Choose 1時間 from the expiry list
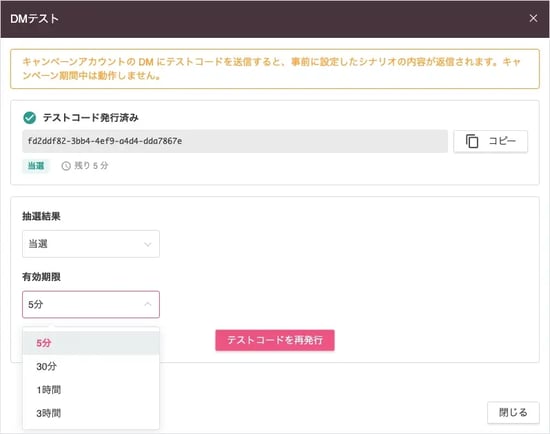The width and height of the screenshot is (550, 434). pyautogui.click(x=91, y=390)
